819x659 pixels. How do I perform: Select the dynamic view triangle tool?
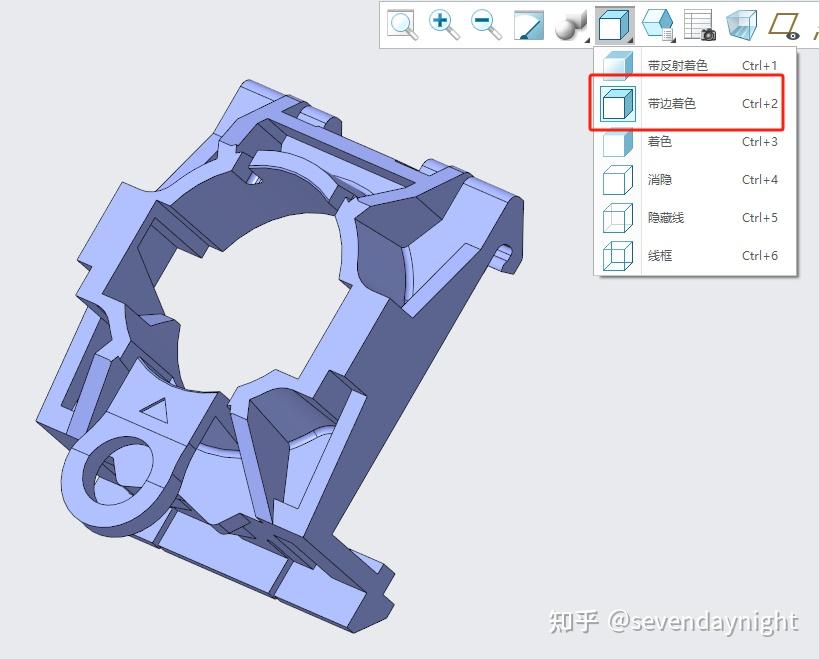pyautogui.click(x=527, y=25)
